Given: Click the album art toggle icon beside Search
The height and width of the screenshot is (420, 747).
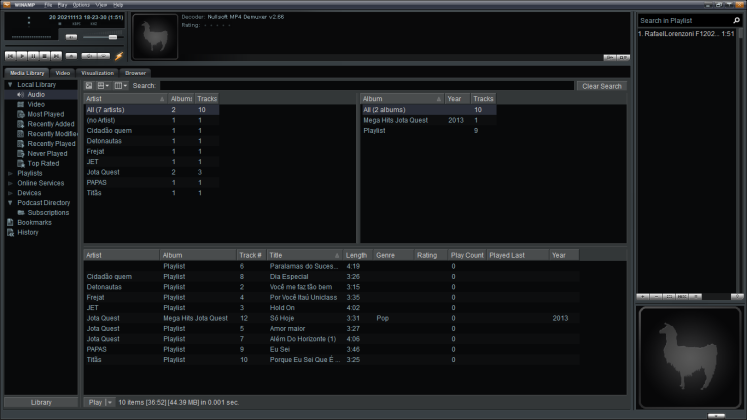Looking at the screenshot, I should 89,86.
